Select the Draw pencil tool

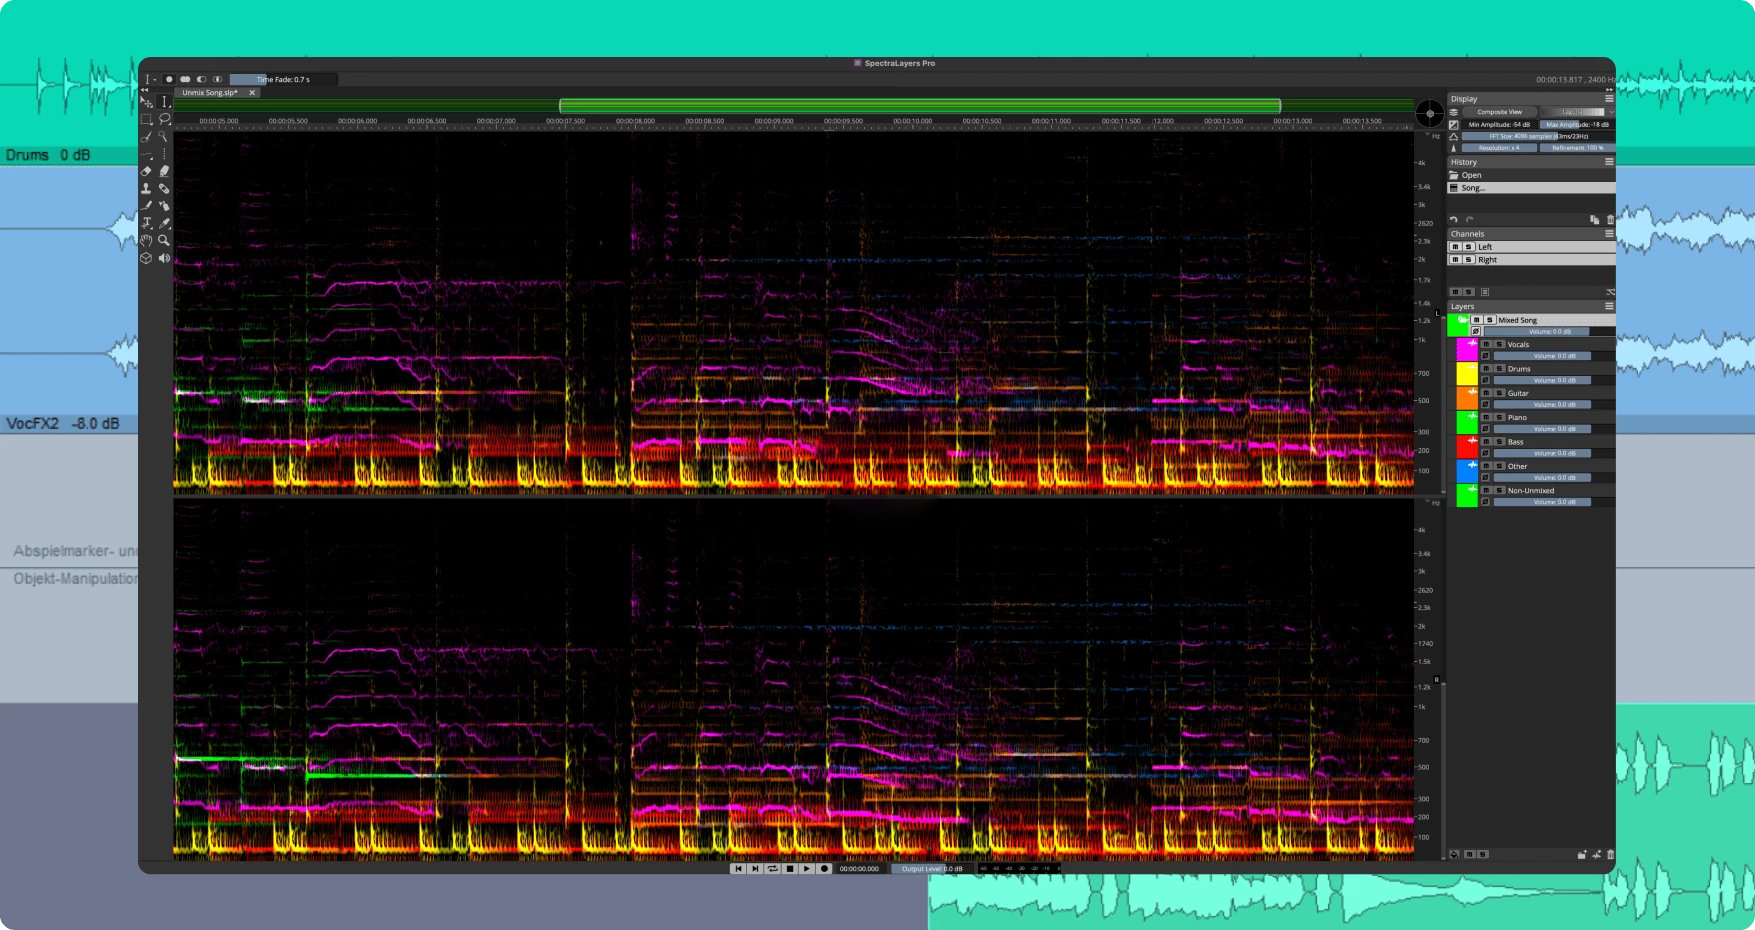pyautogui.click(x=146, y=206)
